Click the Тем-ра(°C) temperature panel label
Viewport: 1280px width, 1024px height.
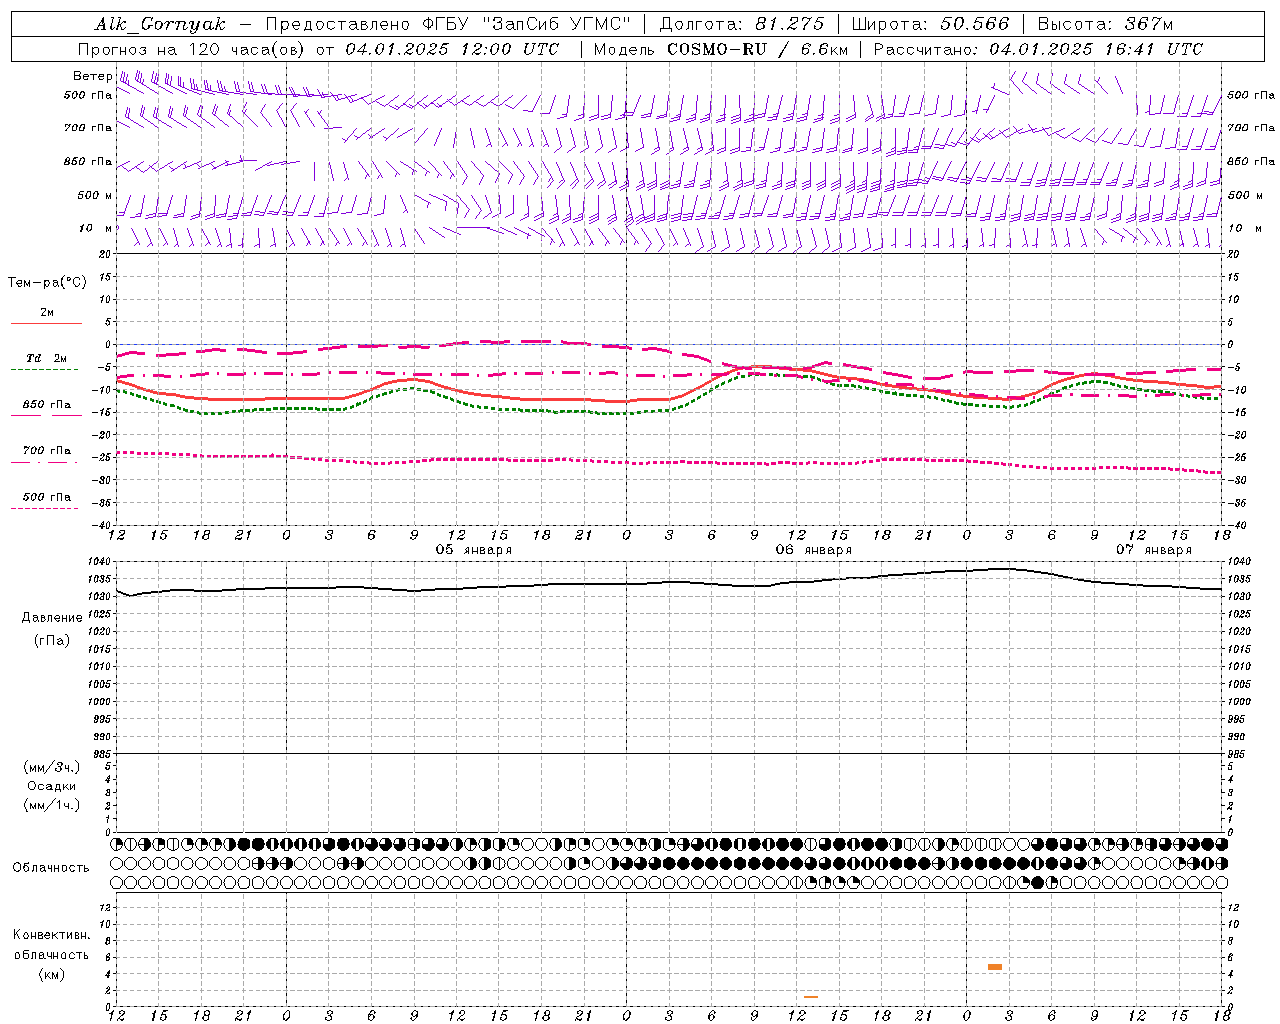point(47,283)
